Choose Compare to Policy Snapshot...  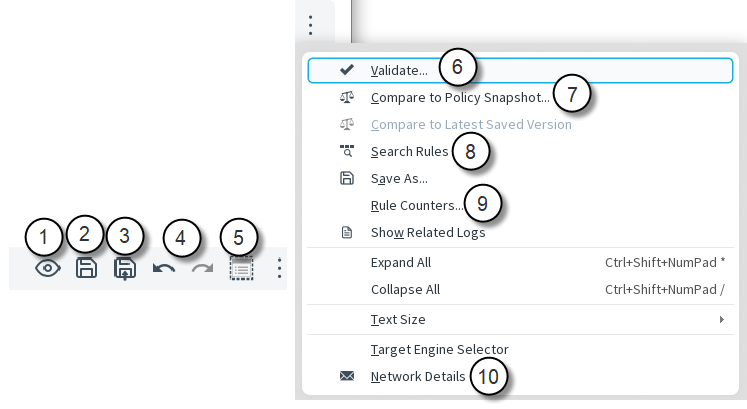(459, 98)
